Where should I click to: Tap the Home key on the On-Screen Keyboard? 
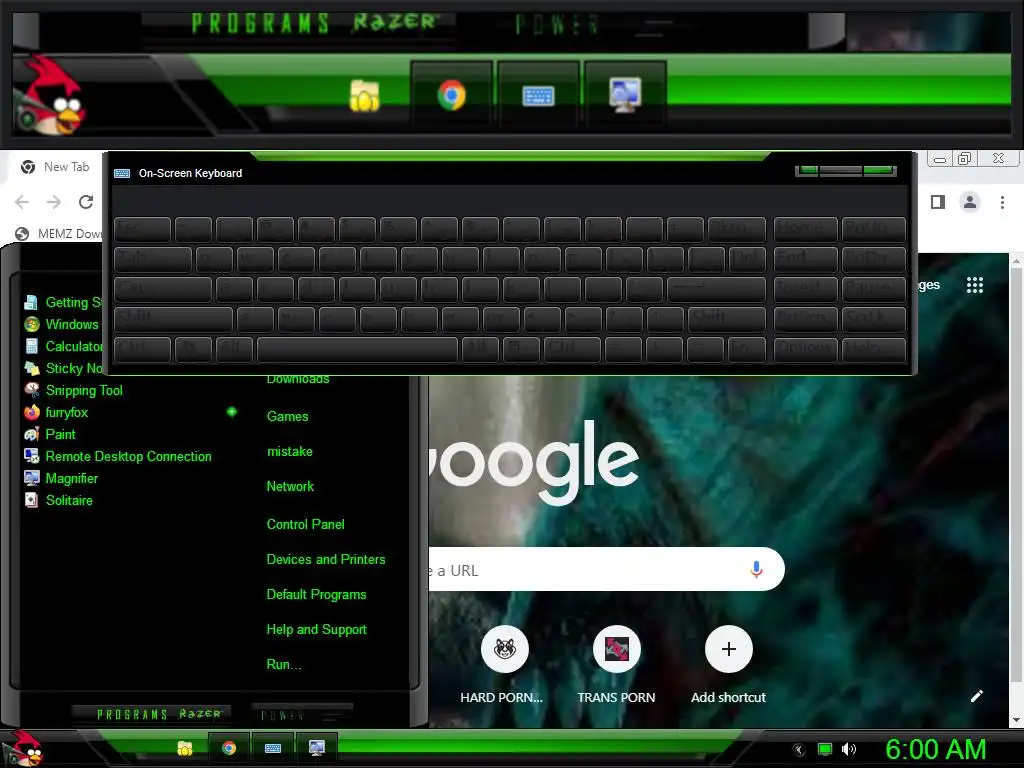tap(805, 229)
